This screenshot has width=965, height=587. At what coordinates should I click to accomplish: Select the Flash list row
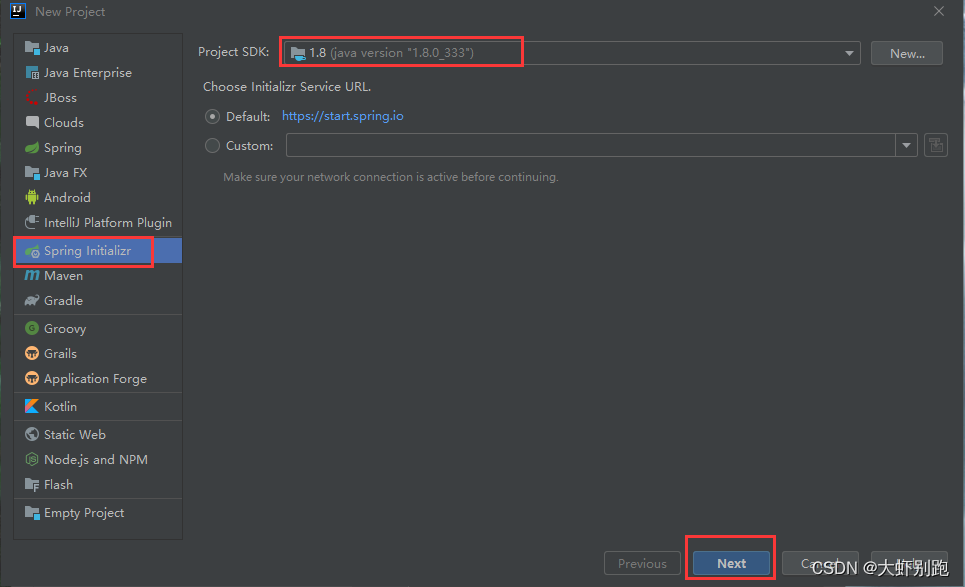coord(98,484)
